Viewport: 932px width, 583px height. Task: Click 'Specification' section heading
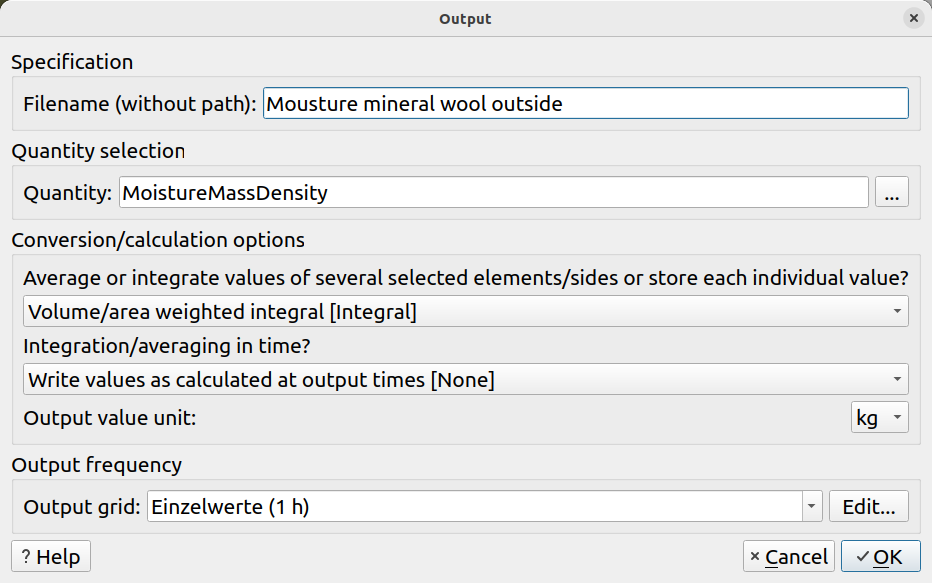72,62
